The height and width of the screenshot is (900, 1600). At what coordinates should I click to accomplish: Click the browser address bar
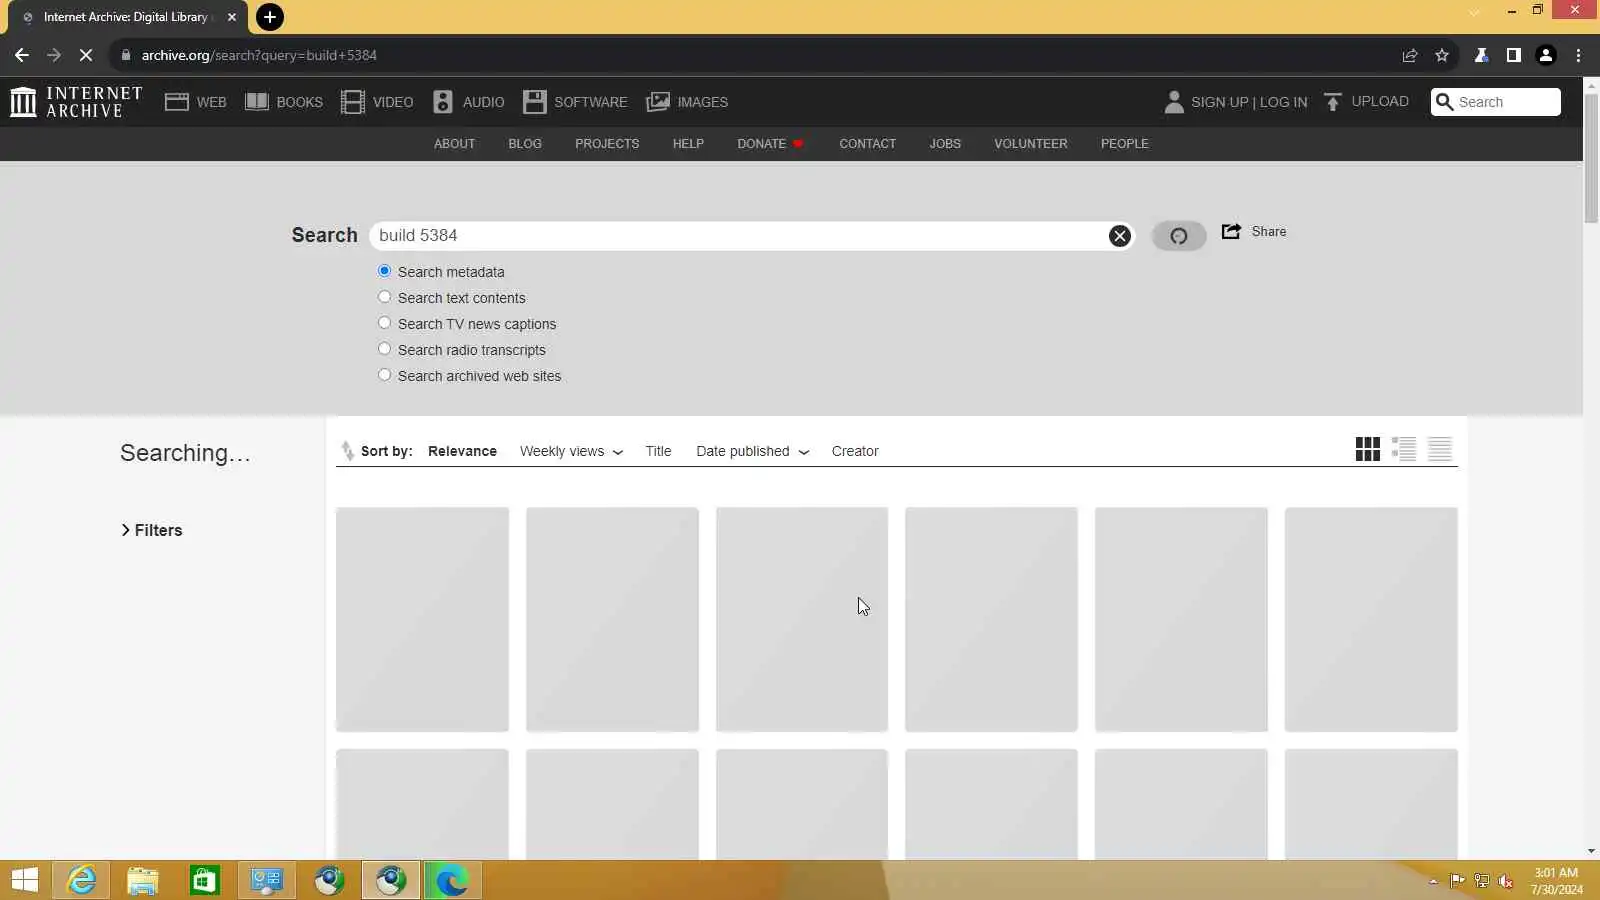click(x=760, y=55)
